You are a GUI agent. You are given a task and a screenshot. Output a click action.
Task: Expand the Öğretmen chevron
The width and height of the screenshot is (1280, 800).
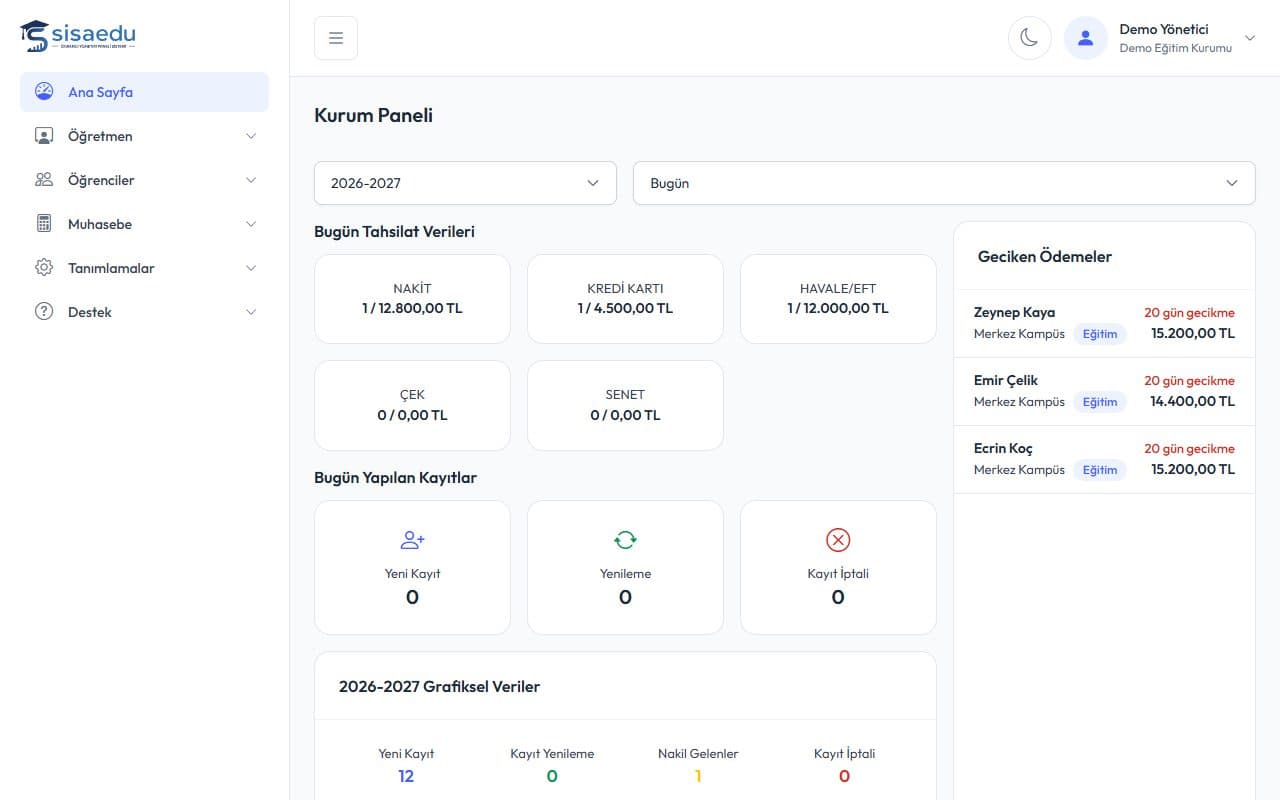click(x=251, y=136)
